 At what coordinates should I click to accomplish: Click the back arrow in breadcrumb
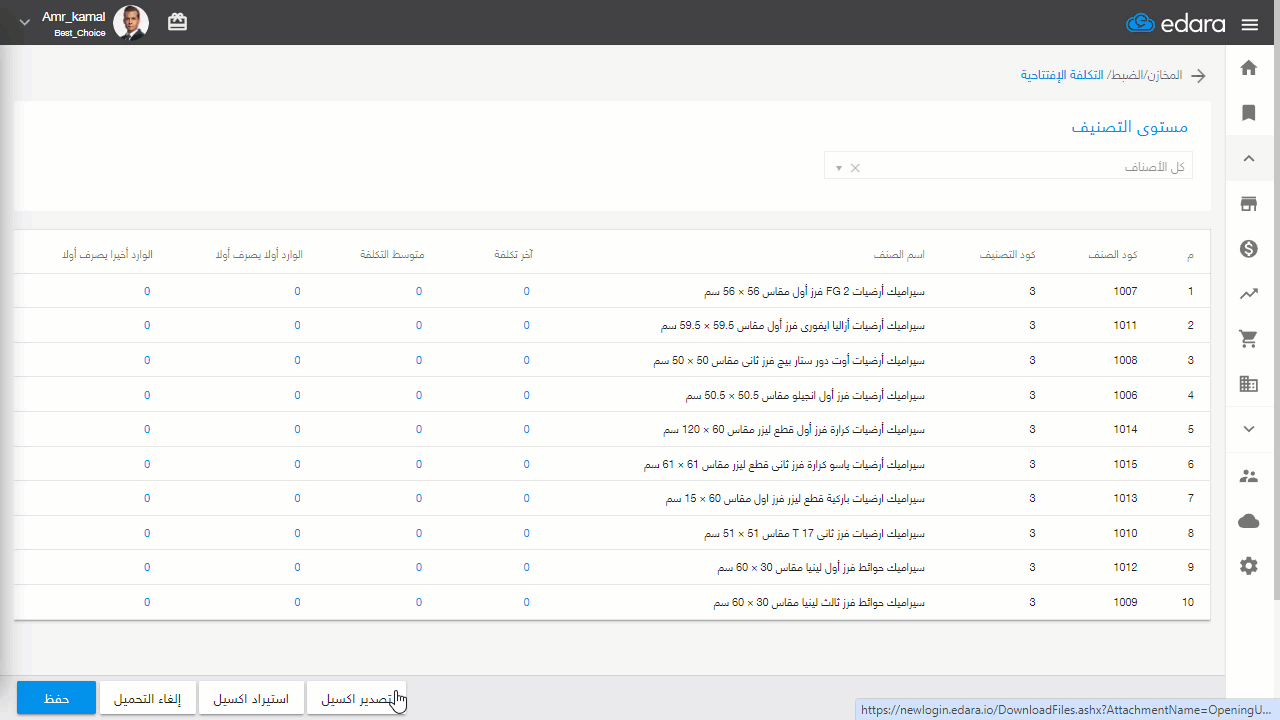1198,76
